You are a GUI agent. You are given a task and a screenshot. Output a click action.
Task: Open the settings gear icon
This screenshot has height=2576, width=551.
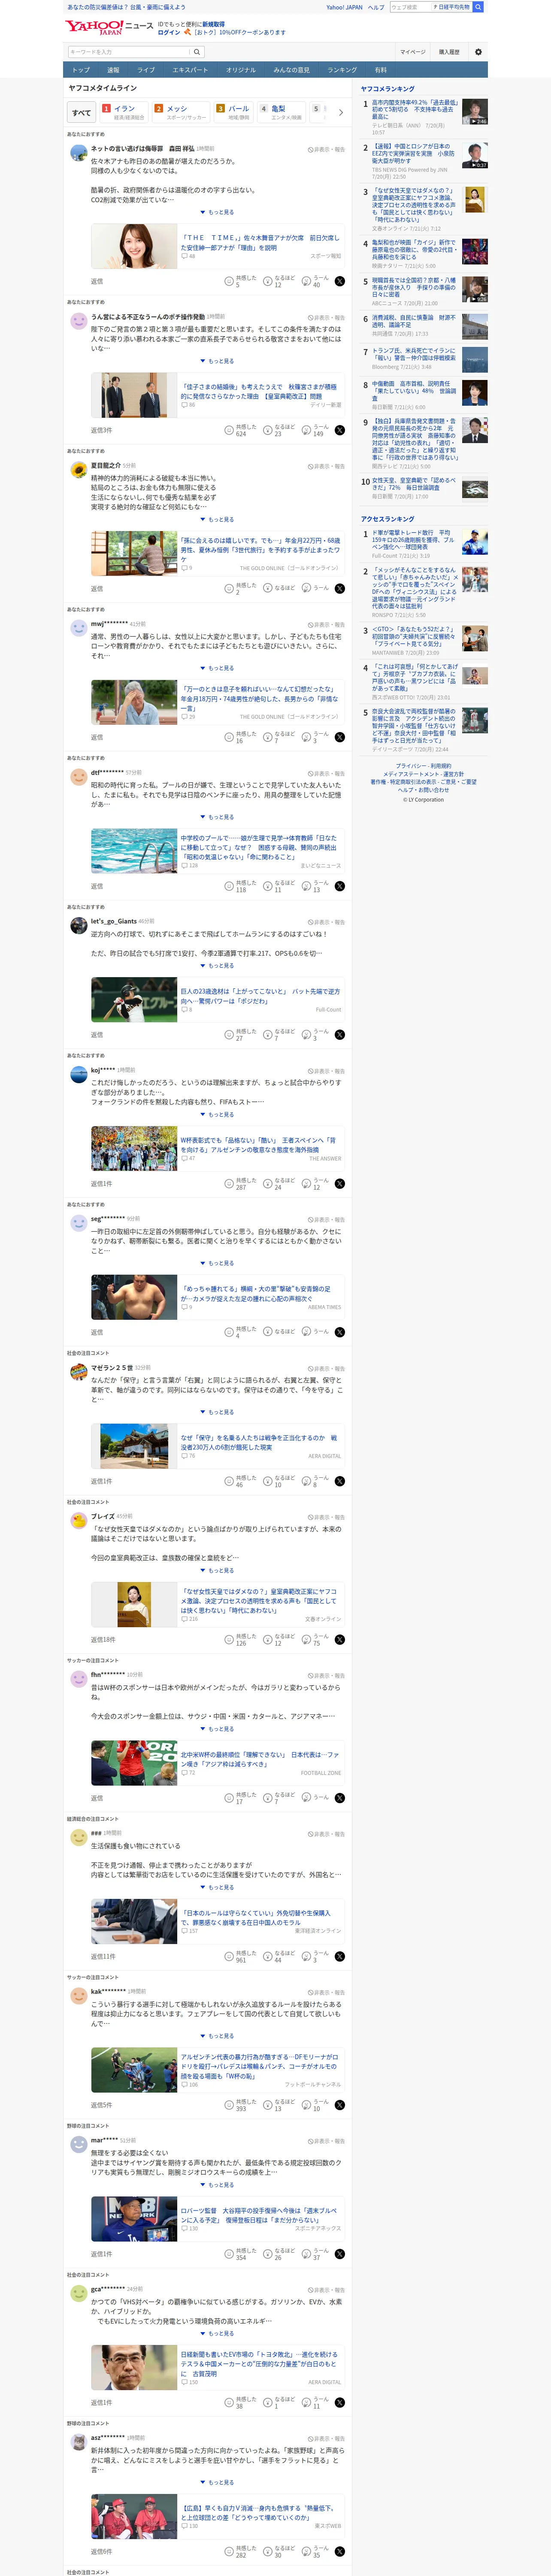(478, 52)
